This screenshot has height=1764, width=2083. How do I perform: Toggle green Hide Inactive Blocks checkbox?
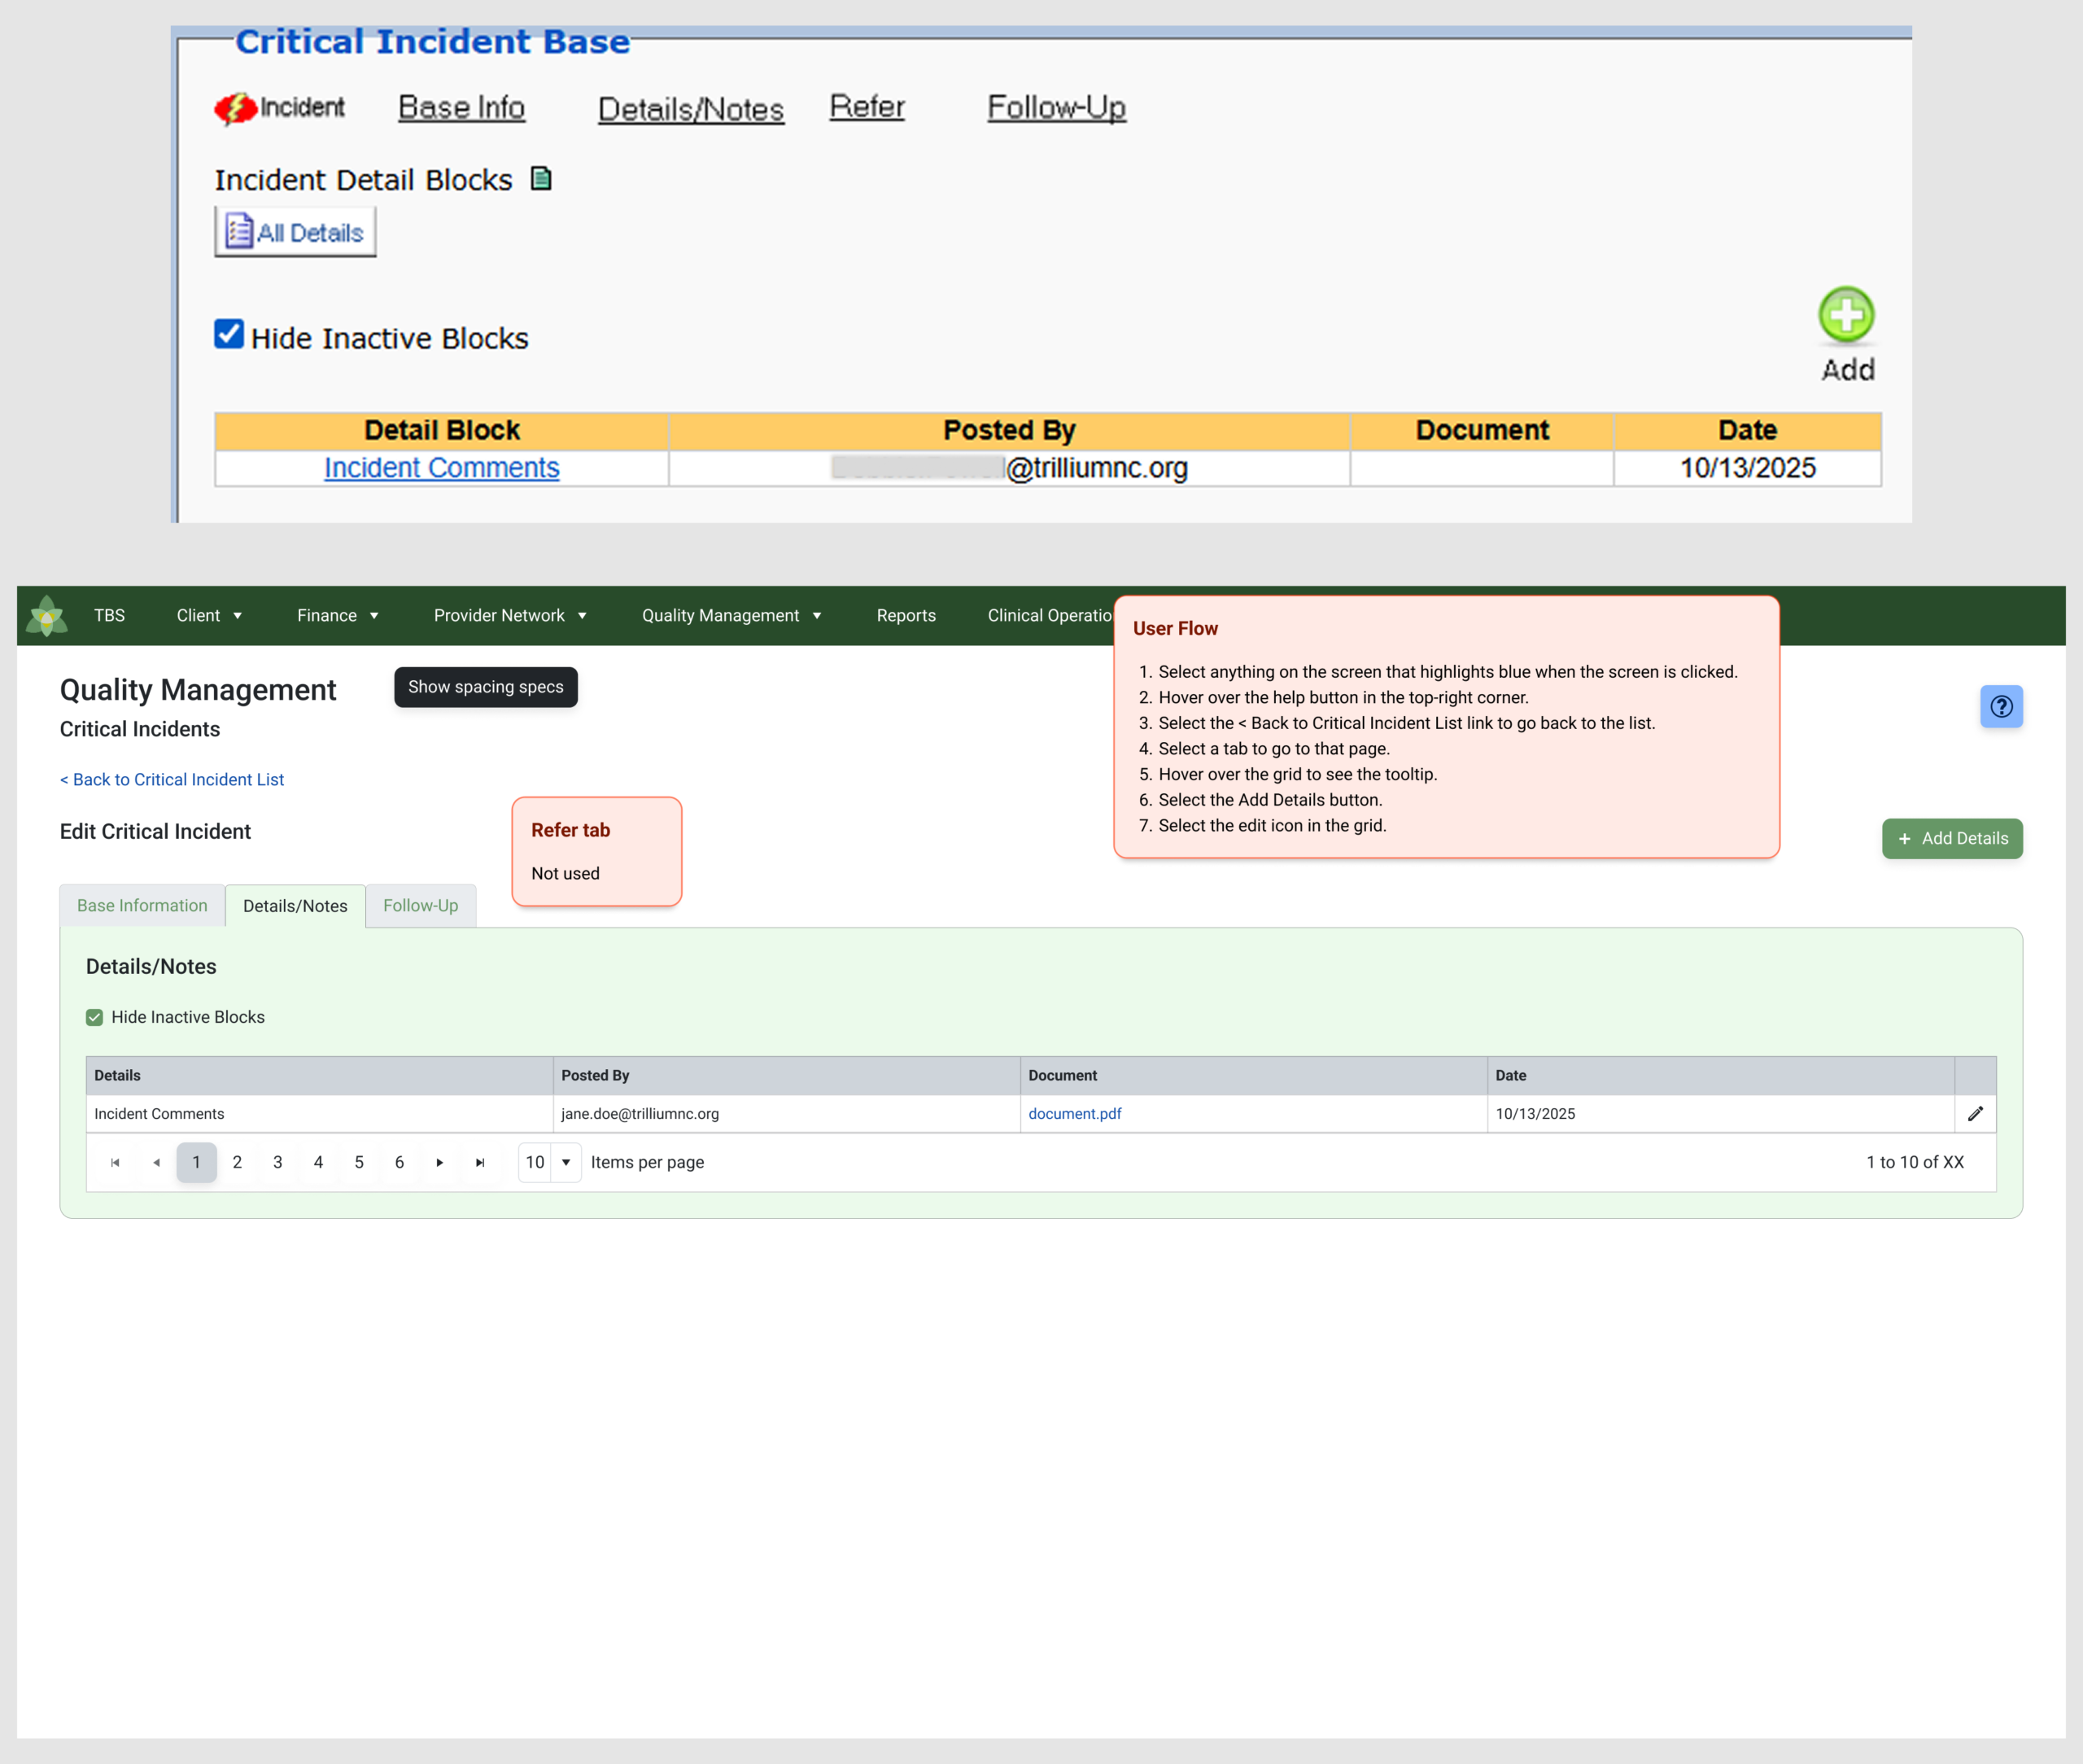click(94, 1017)
